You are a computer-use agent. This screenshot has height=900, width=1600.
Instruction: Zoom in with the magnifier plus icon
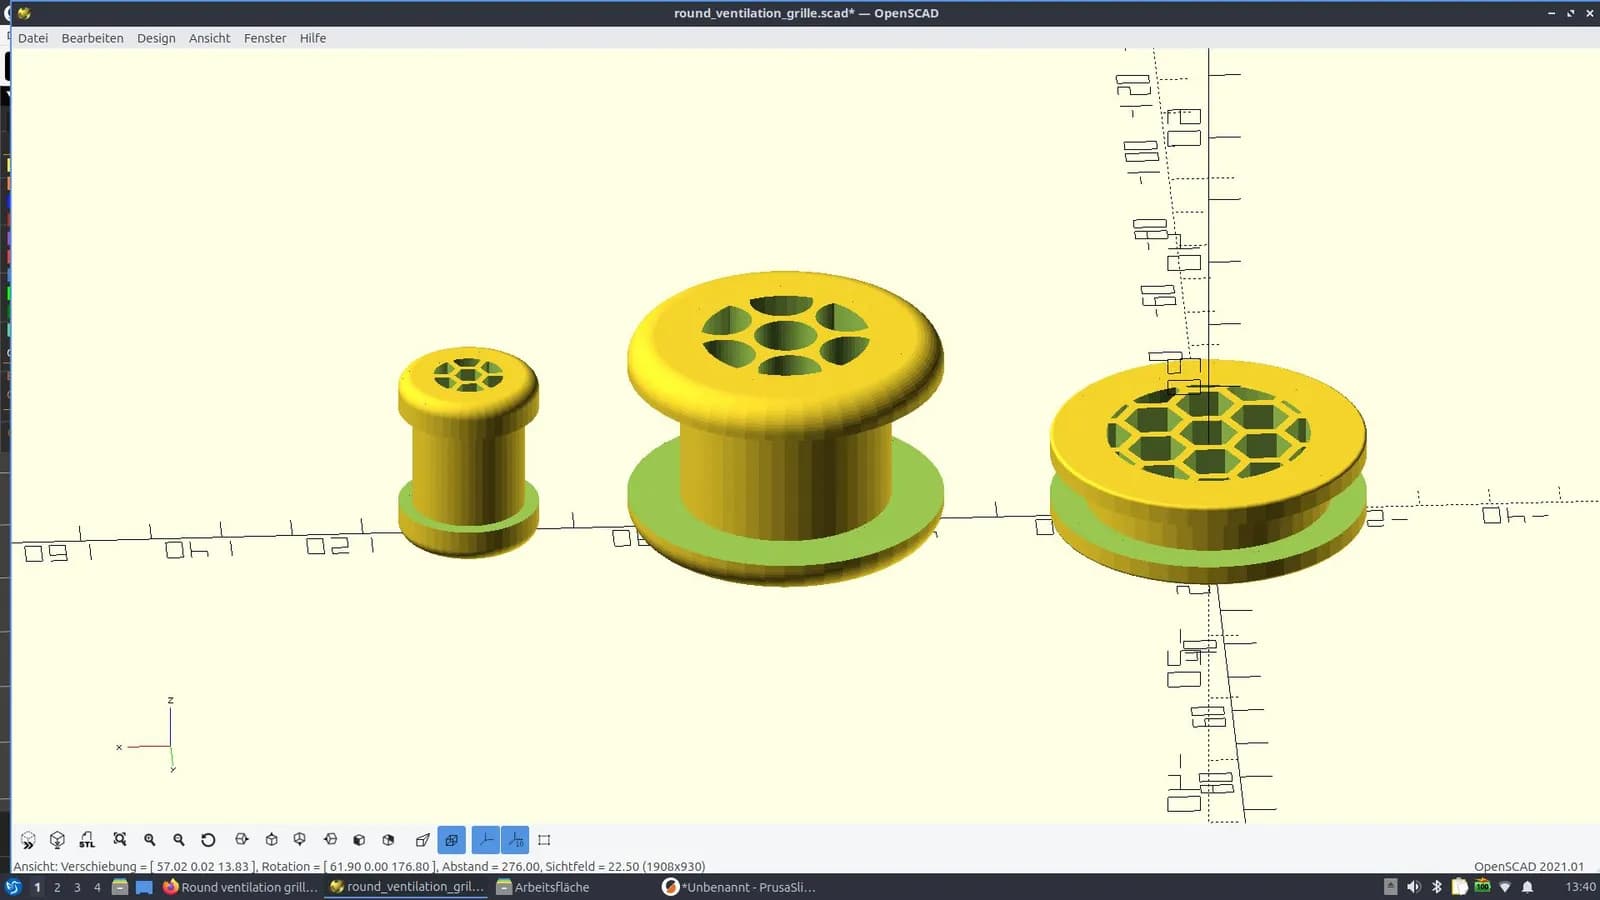pyautogui.click(x=150, y=840)
